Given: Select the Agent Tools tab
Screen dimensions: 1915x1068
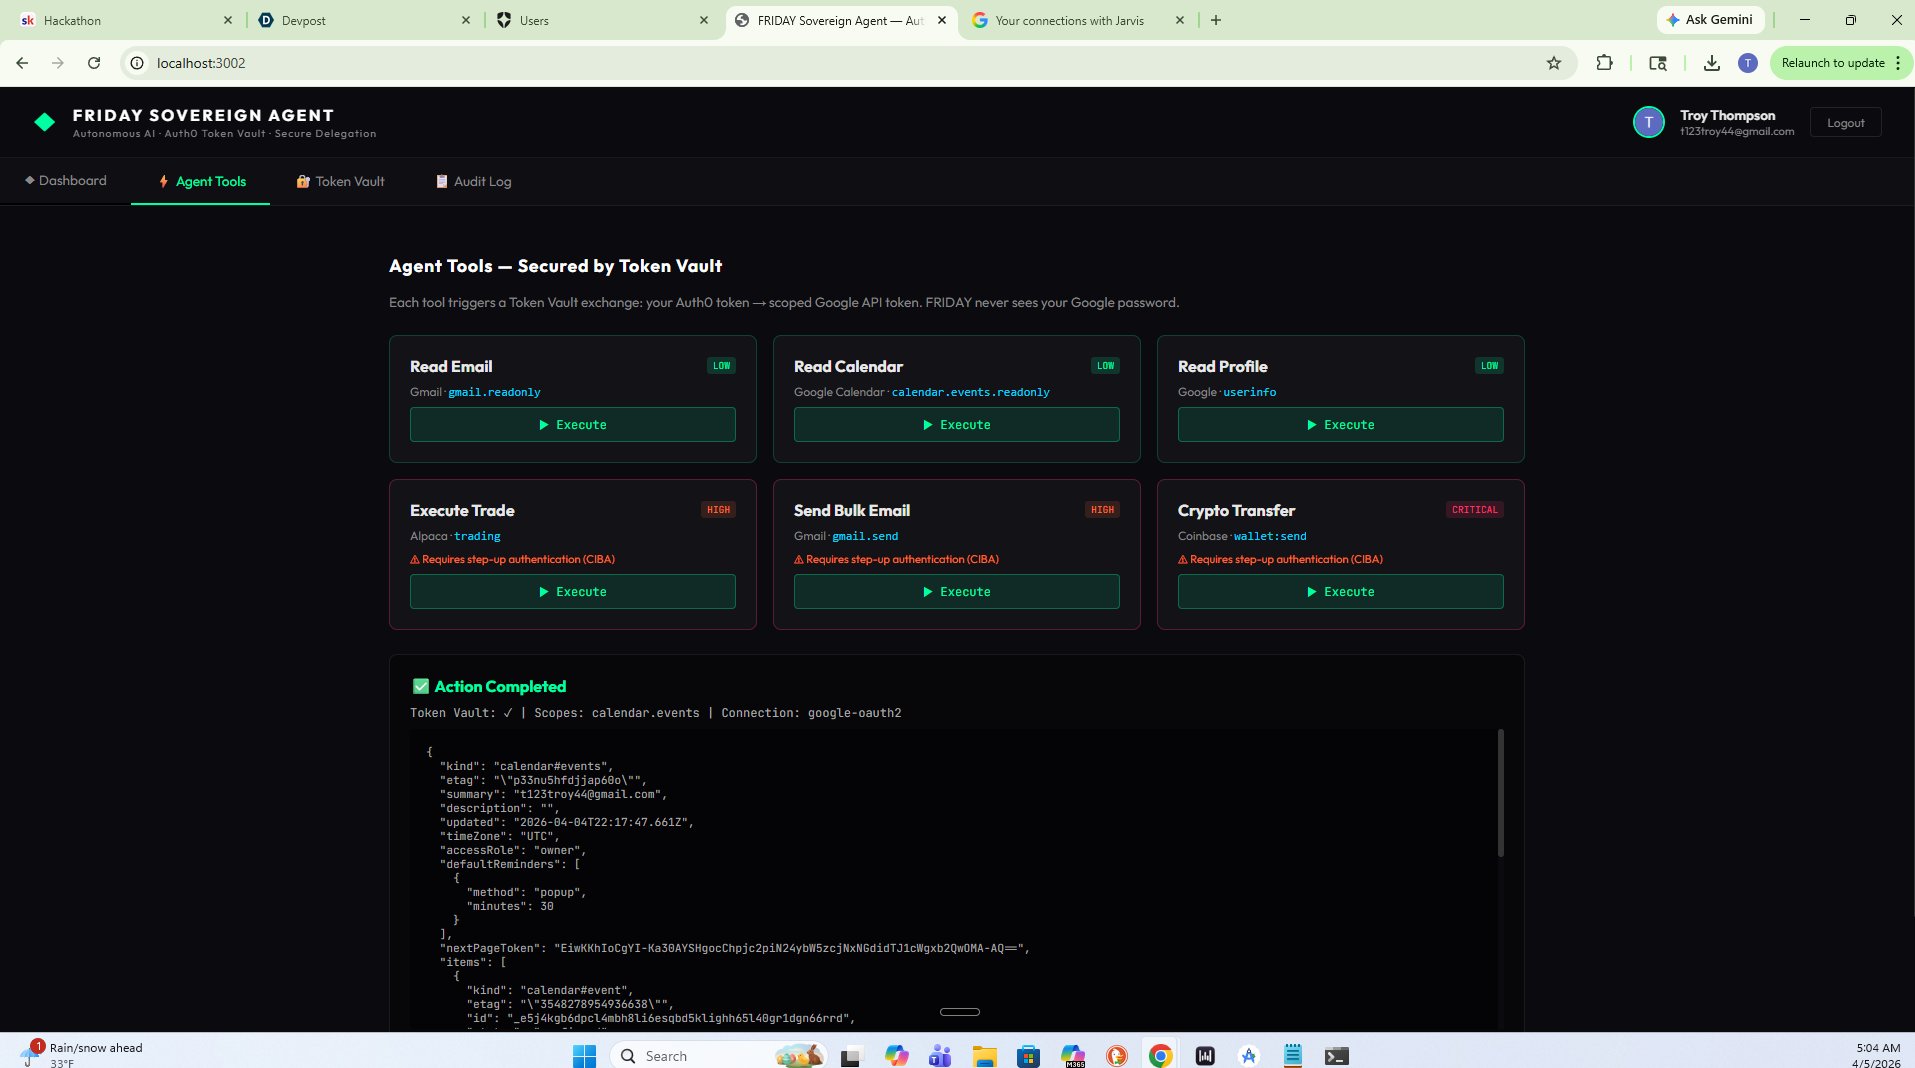Looking at the screenshot, I should (x=201, y=181).
